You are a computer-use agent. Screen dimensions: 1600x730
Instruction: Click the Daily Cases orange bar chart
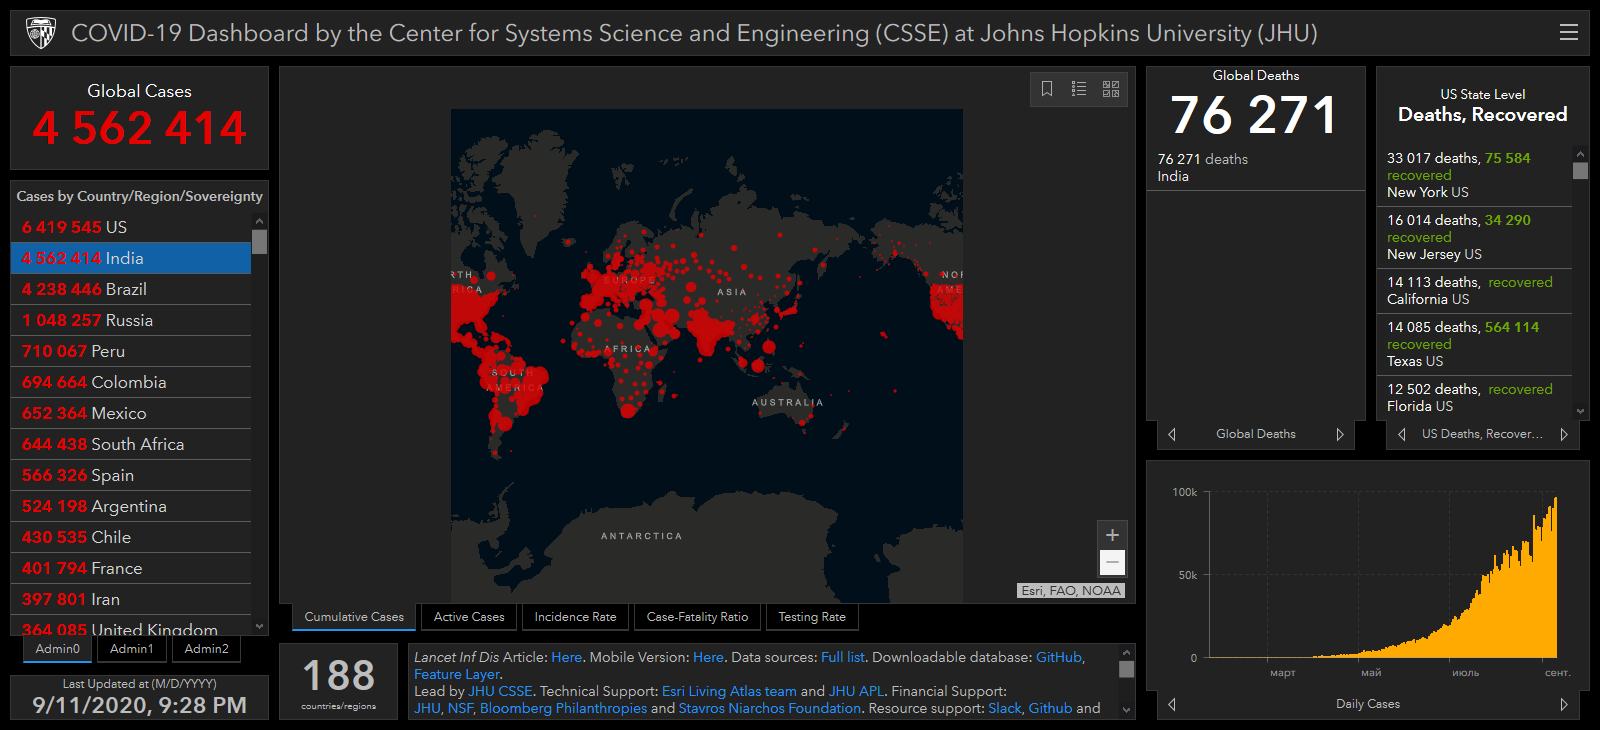(1382, 576)
